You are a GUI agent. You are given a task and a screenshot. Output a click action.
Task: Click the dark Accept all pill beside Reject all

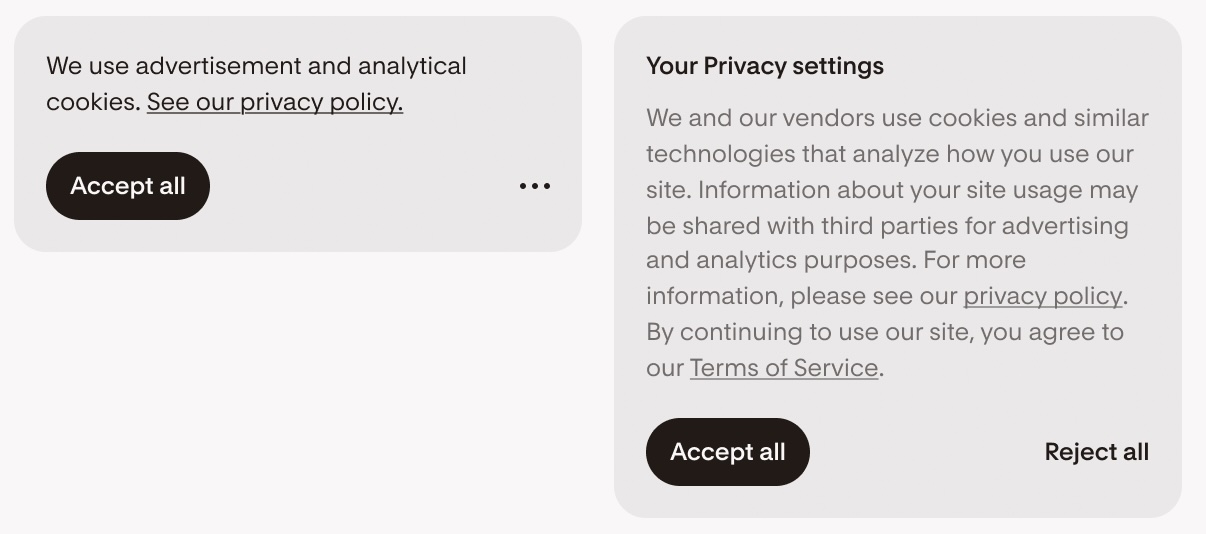728,452
